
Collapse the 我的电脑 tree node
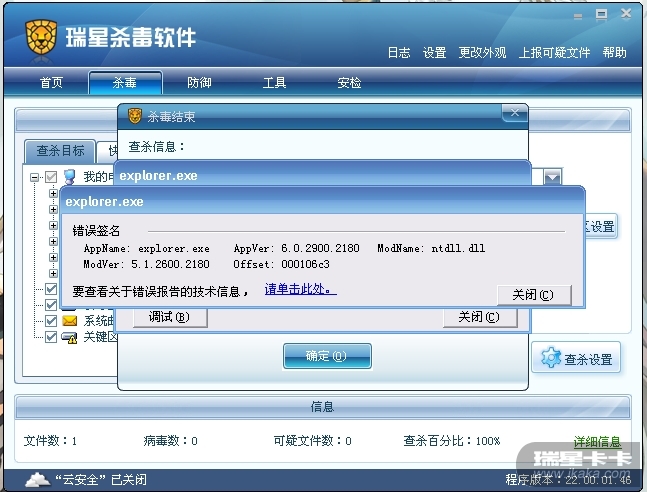click(35, 177)
